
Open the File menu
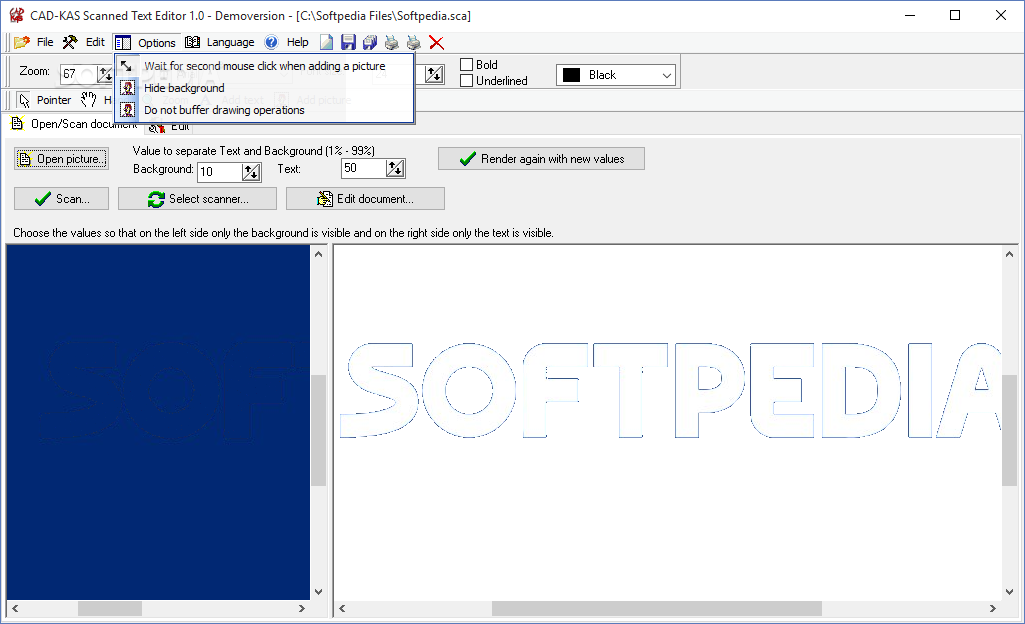point(34,42)
